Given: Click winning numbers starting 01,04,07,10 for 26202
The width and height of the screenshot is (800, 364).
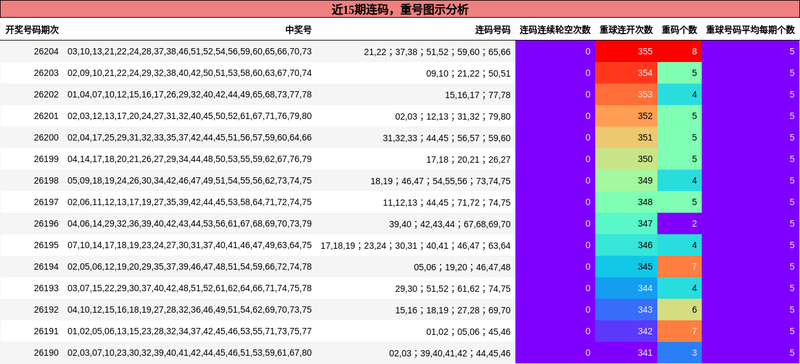Looking at the screenshot, I should (x=189, y=94).
